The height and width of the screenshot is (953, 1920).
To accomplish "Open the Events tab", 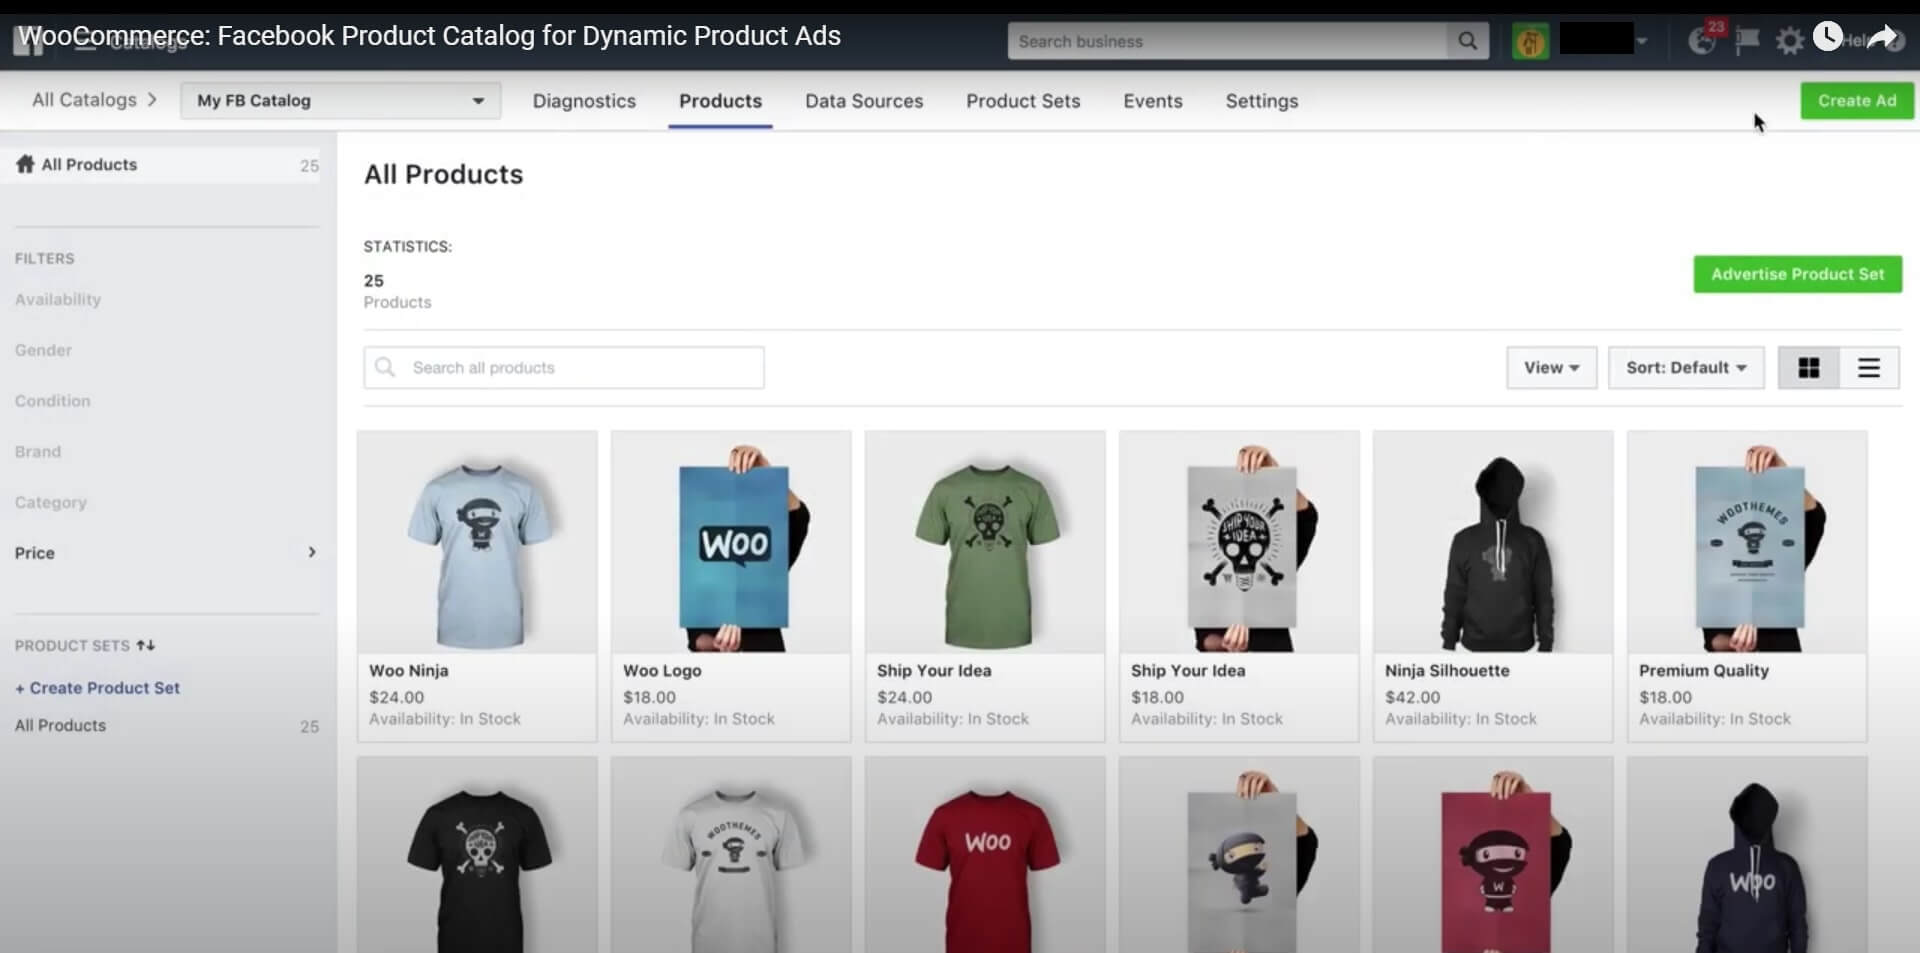I will point(1152,101).
